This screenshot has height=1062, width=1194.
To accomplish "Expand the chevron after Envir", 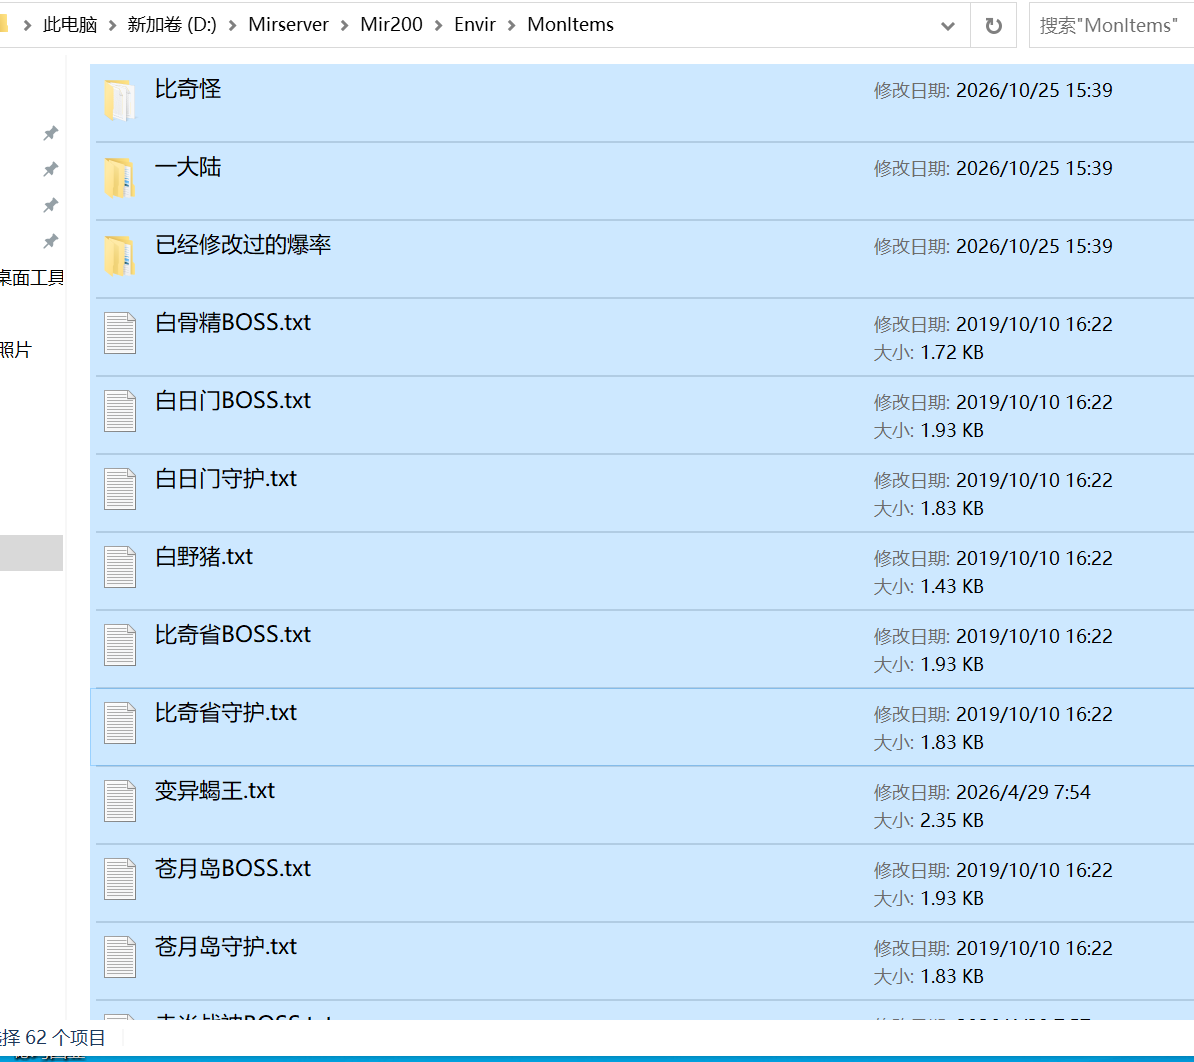I will click(512, 25).
